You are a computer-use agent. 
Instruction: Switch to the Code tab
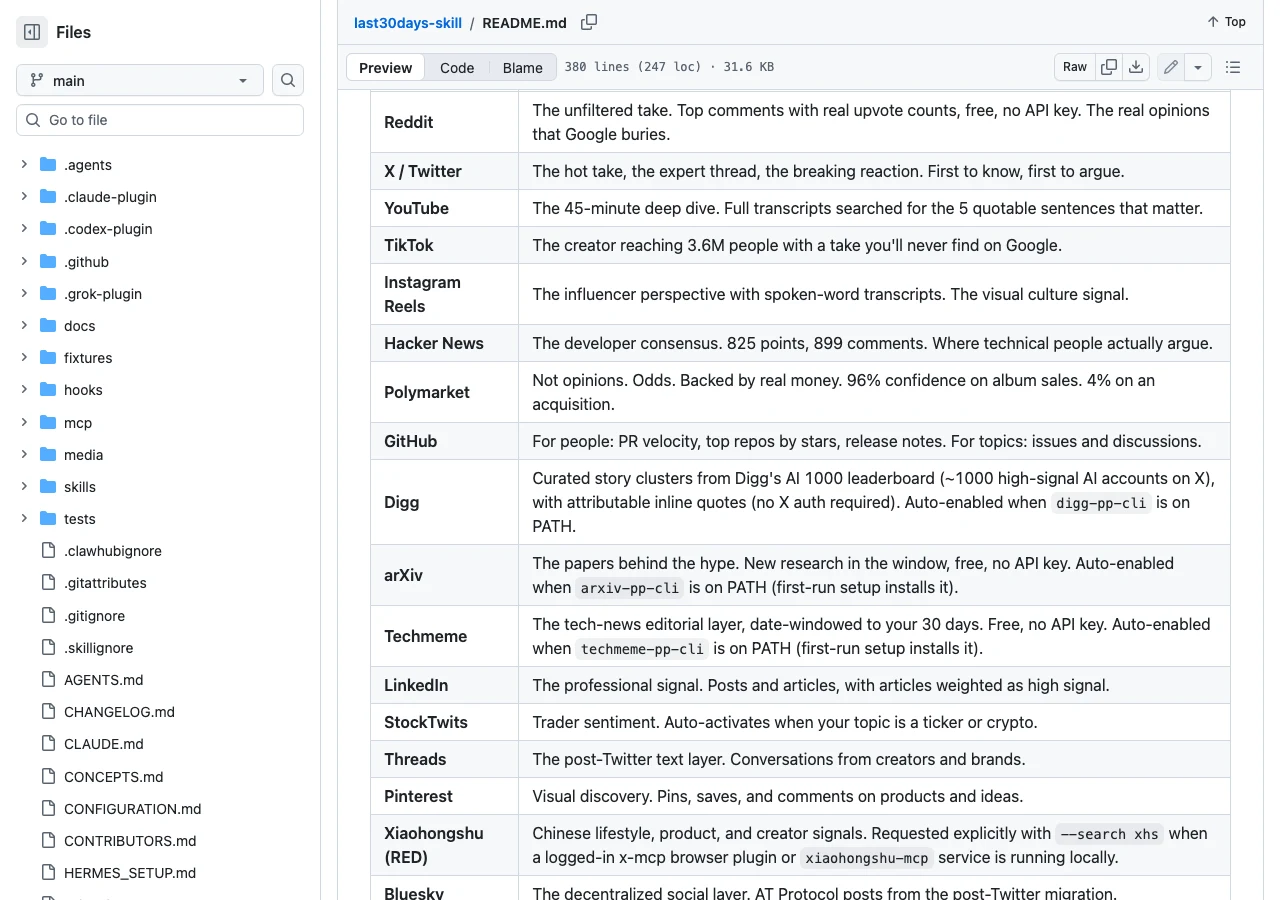click(x=457, y=67)
